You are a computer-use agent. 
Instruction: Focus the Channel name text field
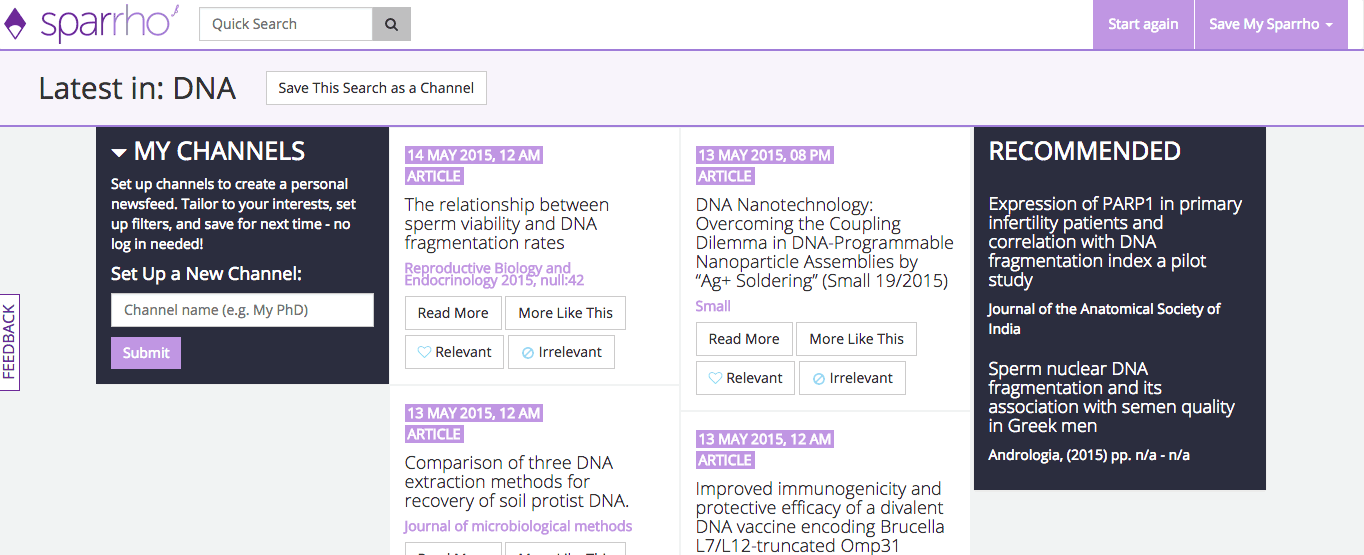tap(242, 310)
